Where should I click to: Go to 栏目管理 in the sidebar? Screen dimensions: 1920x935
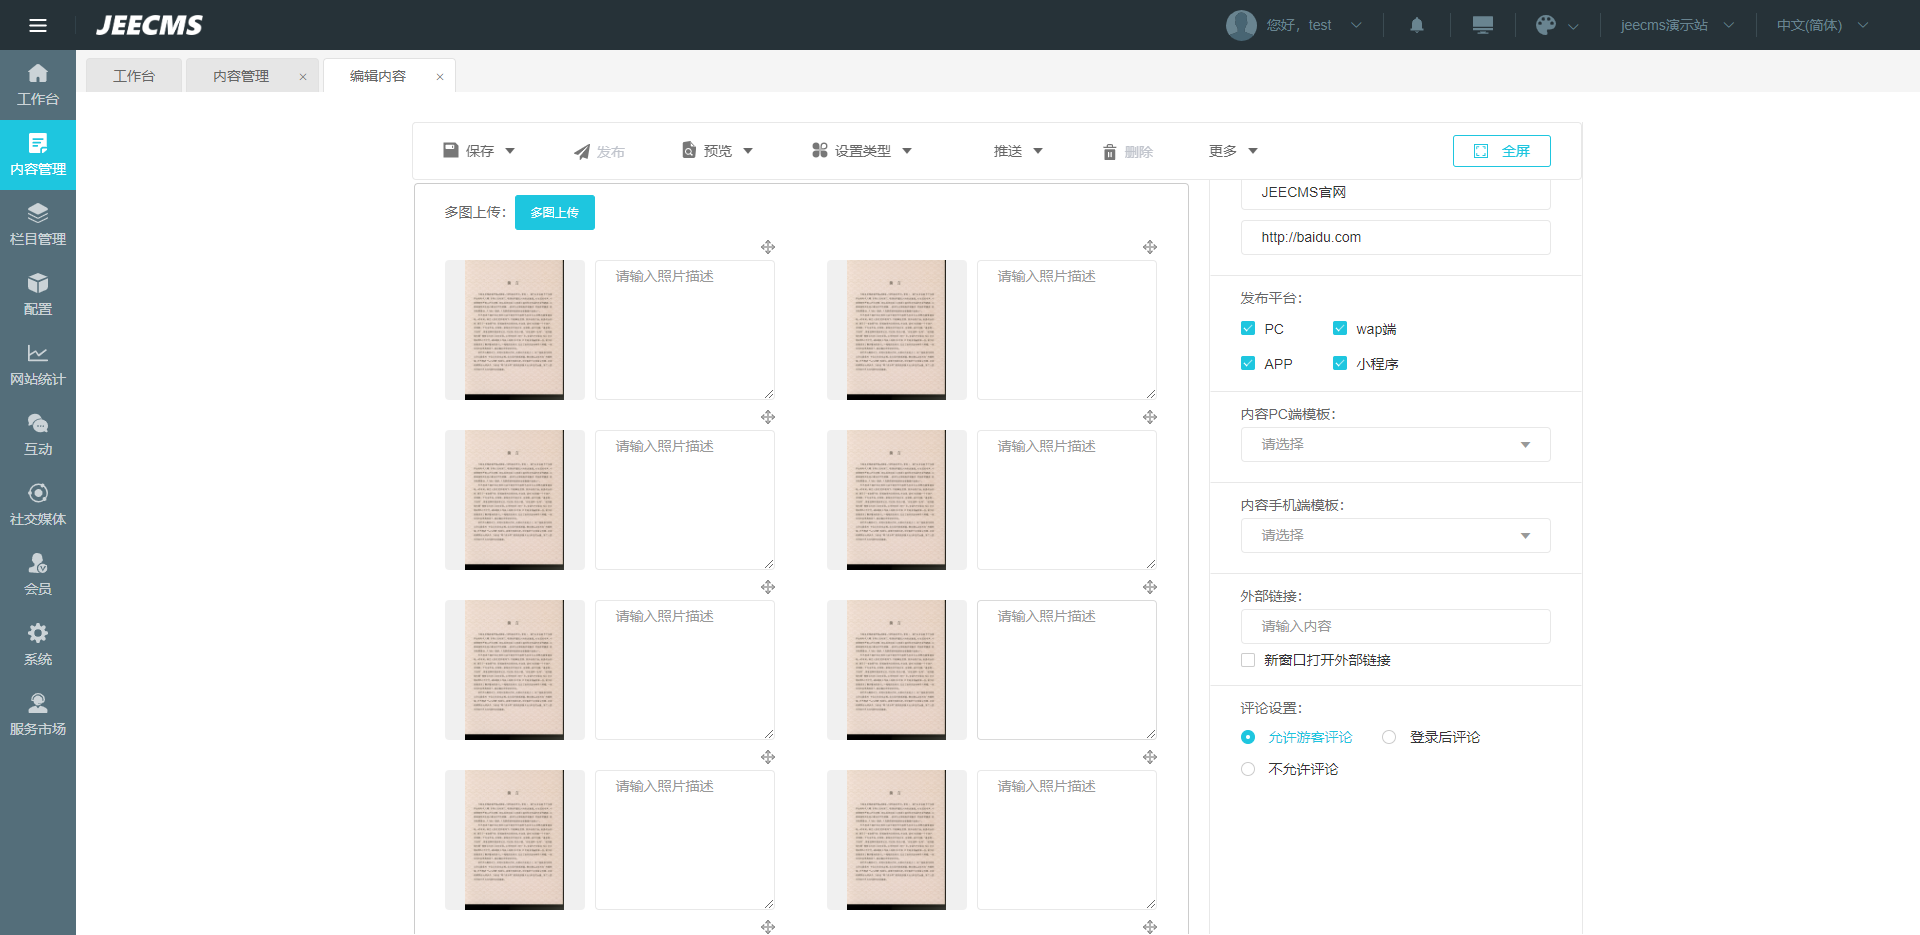(x=38, y=225)
